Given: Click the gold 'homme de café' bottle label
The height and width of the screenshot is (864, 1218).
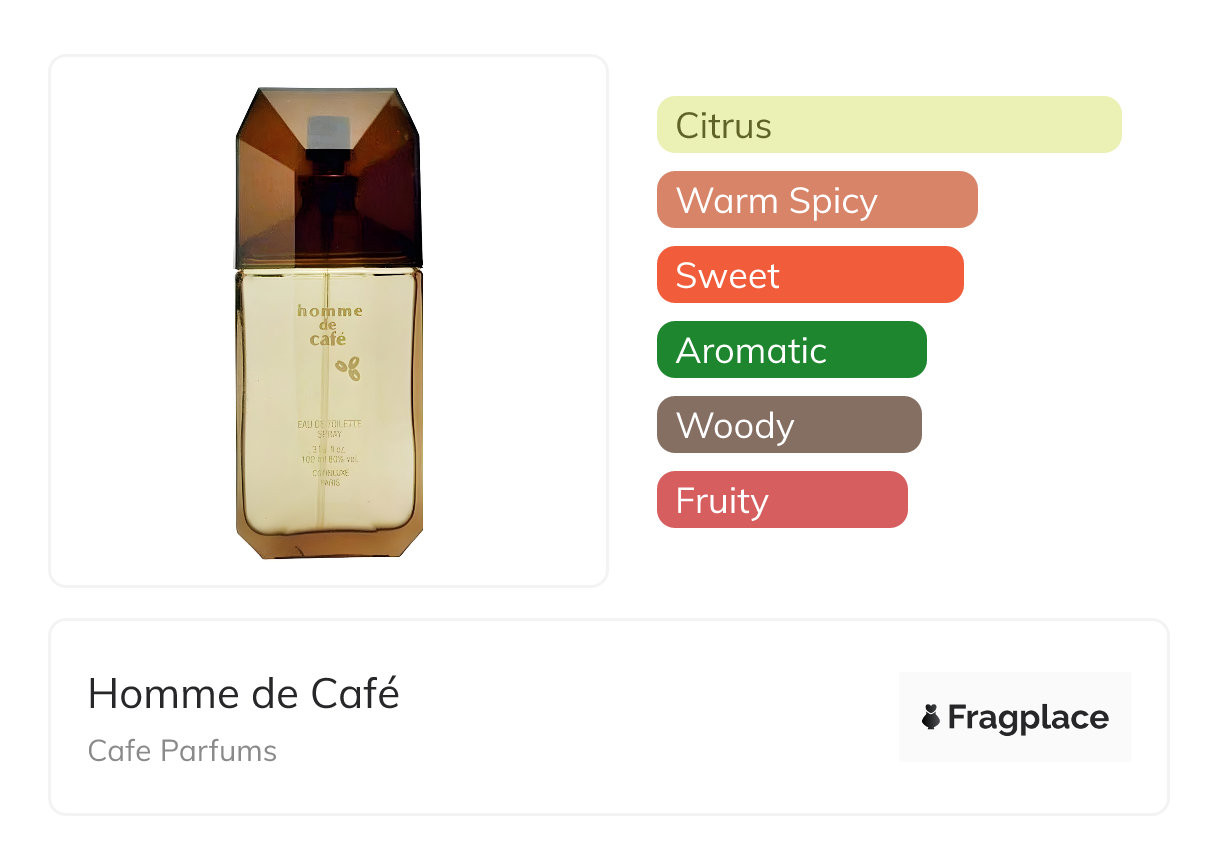Looking at the screenshot, I should click(x=329, y=324).
